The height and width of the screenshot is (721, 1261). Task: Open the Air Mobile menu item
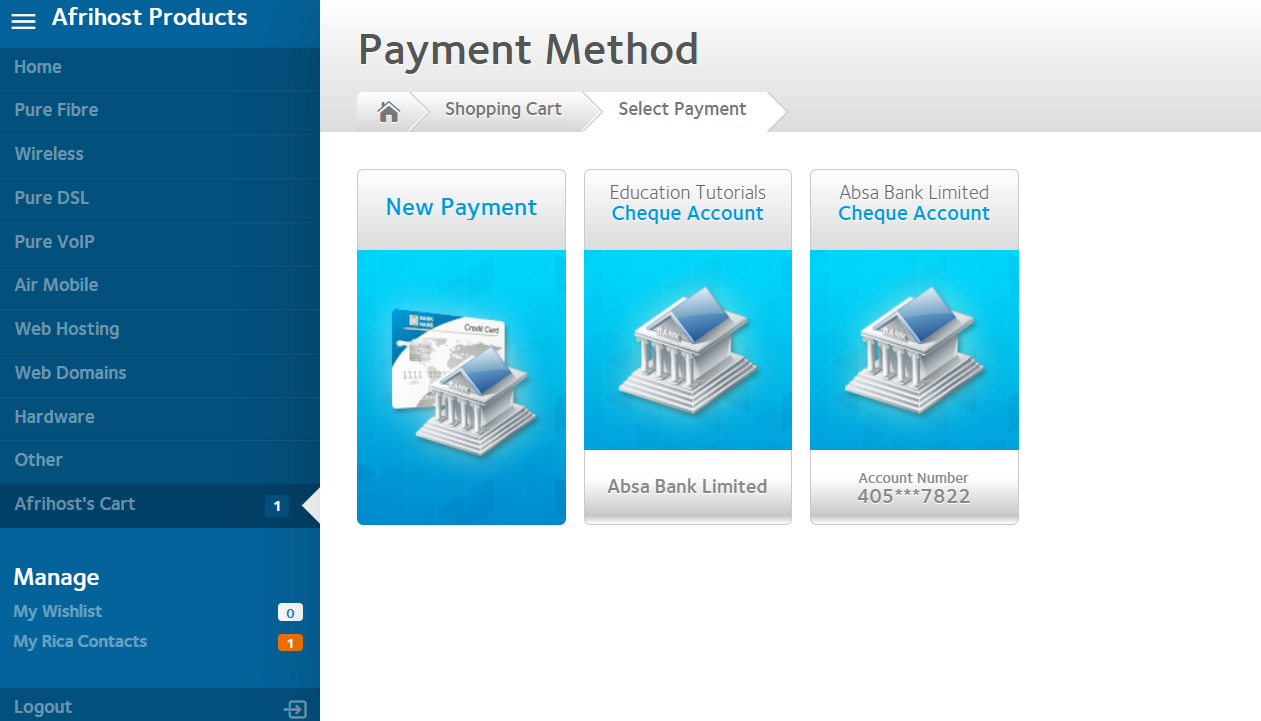[x=56, y=285]
